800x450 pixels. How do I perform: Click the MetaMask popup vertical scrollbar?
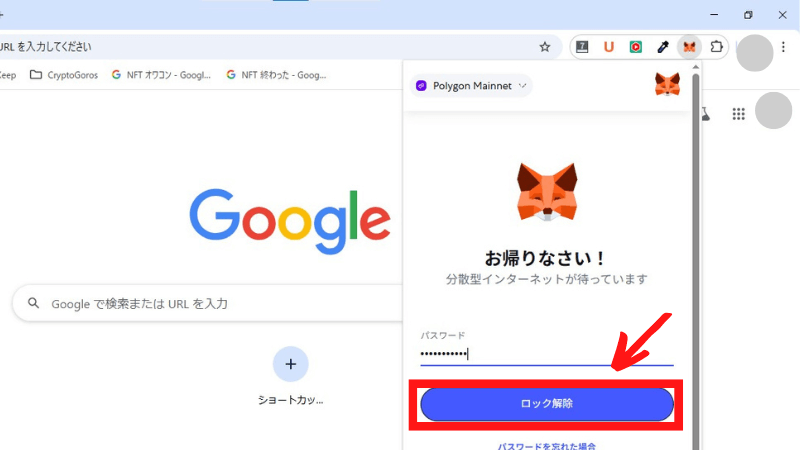(695, 260)
